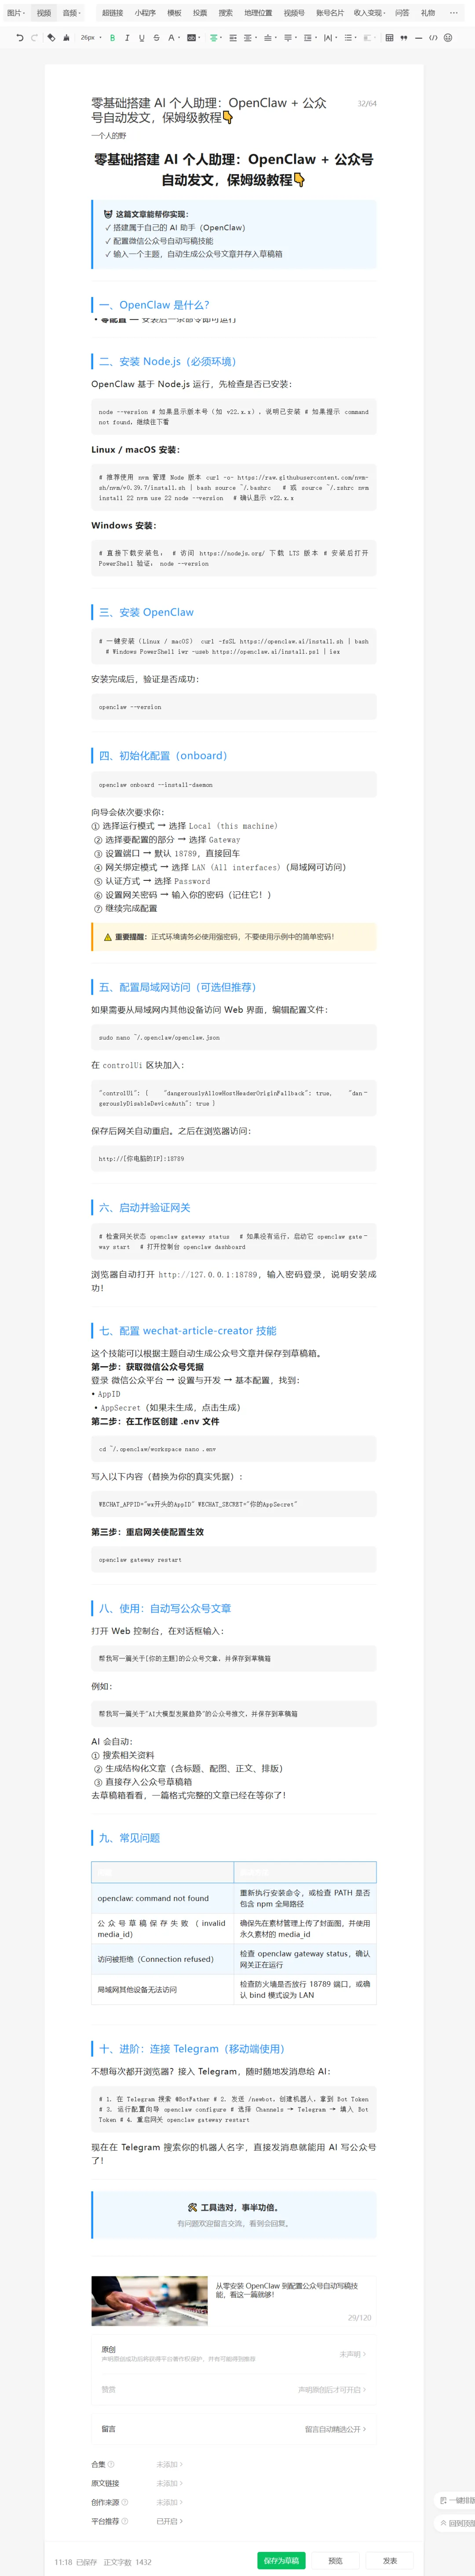Click the 发表 publish button
Image resolution: width=475 pixels, height=2576 pixels.
390,2560
